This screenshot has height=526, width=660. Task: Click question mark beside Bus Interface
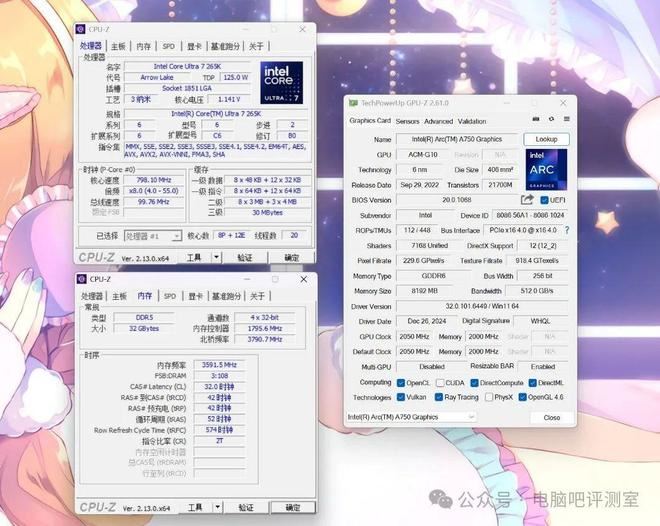[x=567, y=230]
